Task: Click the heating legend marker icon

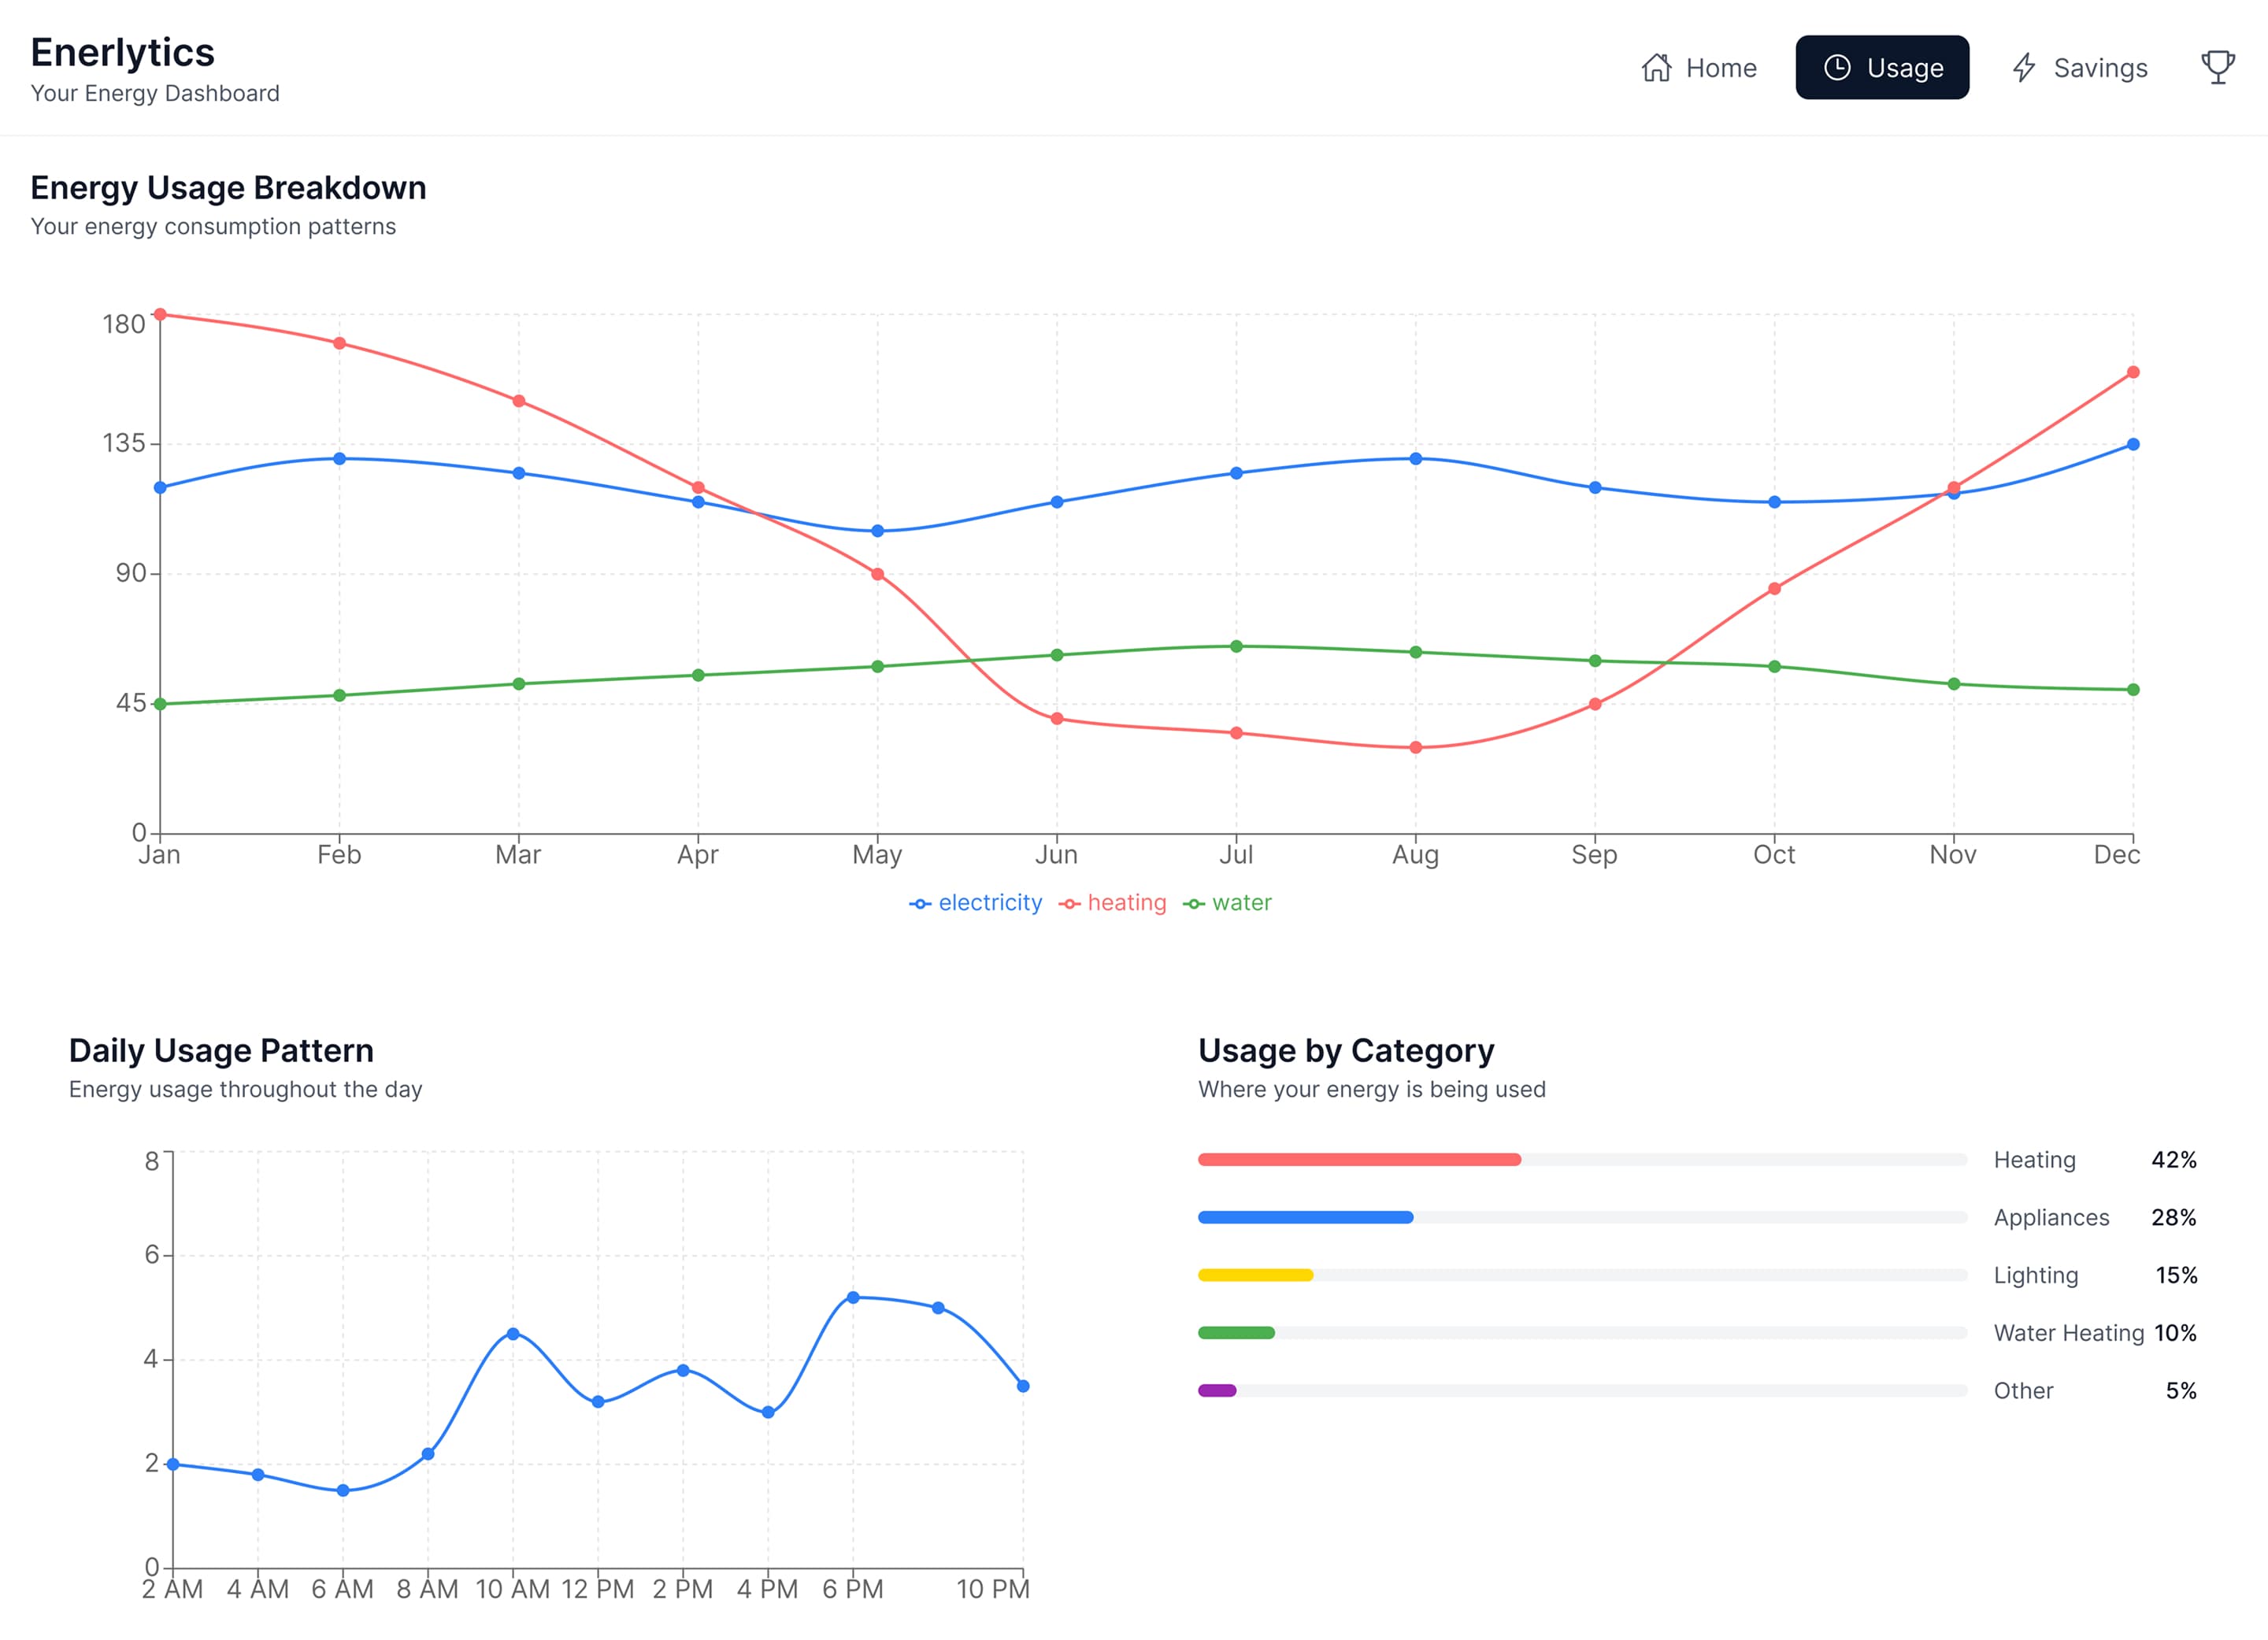Action: (x=1069, y=904)
